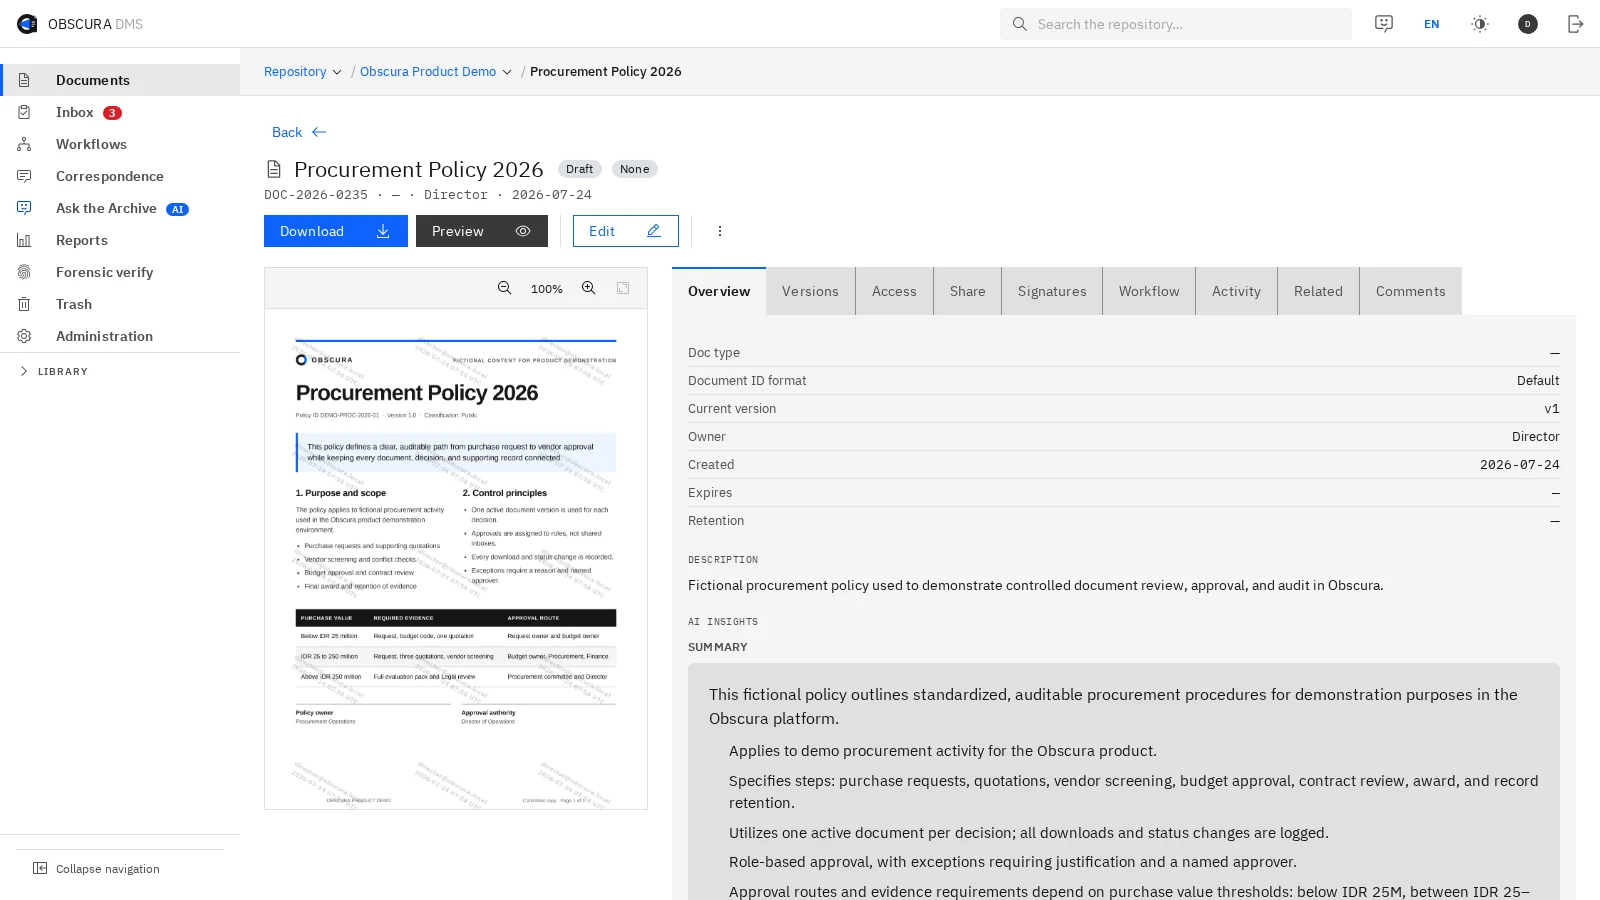Focus the Search the repository field
Viewport: 1600px width, 900px height.
[x=1176, y=24]
